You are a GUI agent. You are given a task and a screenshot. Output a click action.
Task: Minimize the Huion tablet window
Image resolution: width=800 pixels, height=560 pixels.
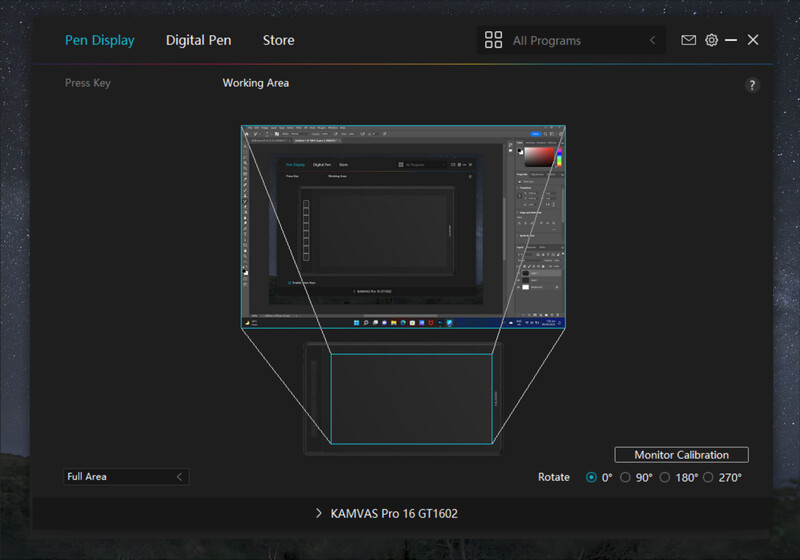click(x=731, y=40)
